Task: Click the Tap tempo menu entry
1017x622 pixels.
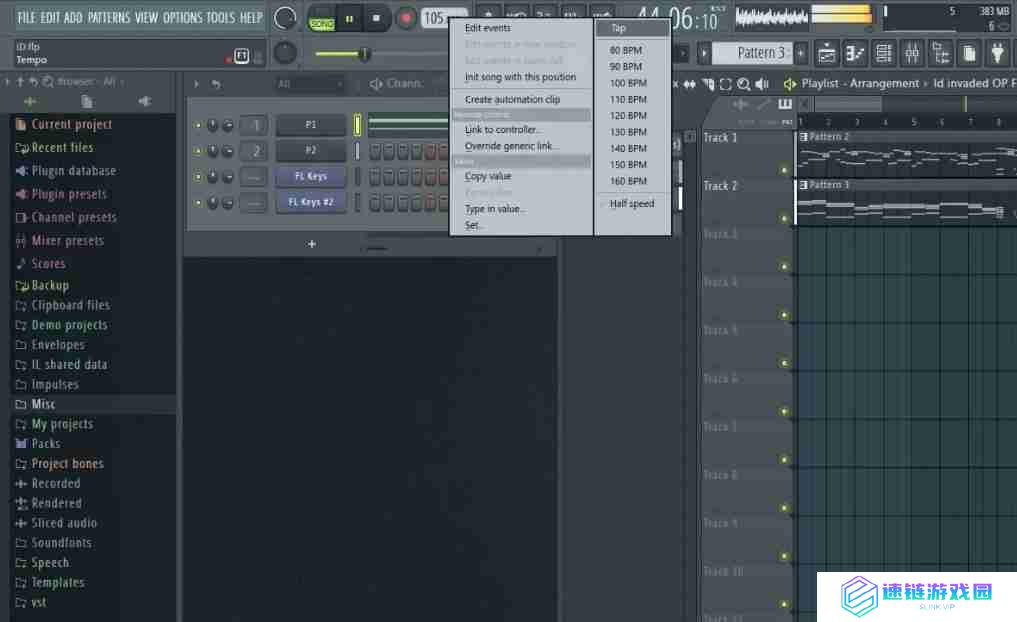Action: point(632,28)
